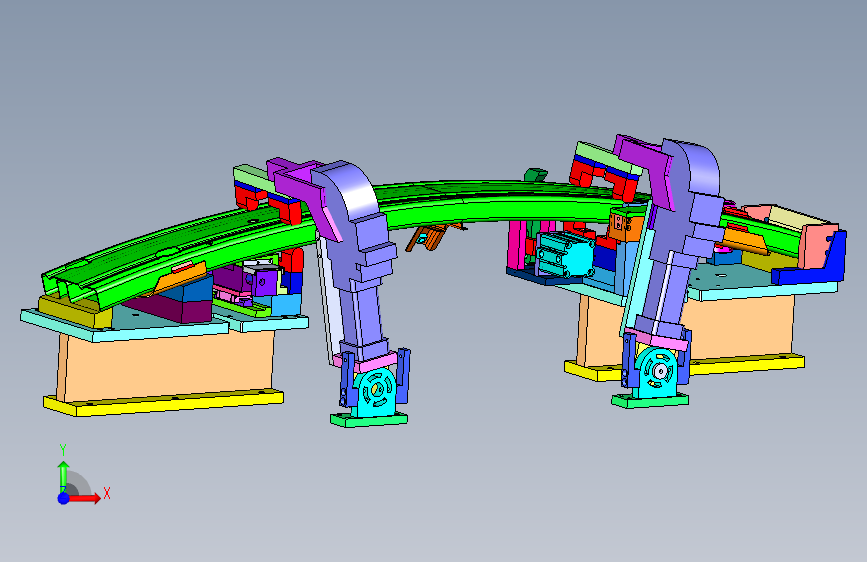
Task: Select the green foot plate under left pivot
Action: 369,420
